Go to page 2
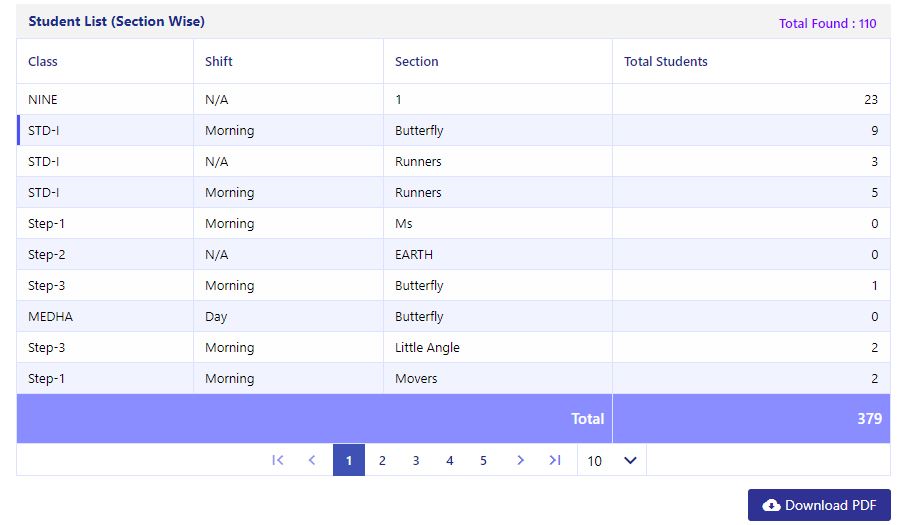 point(382,460)
